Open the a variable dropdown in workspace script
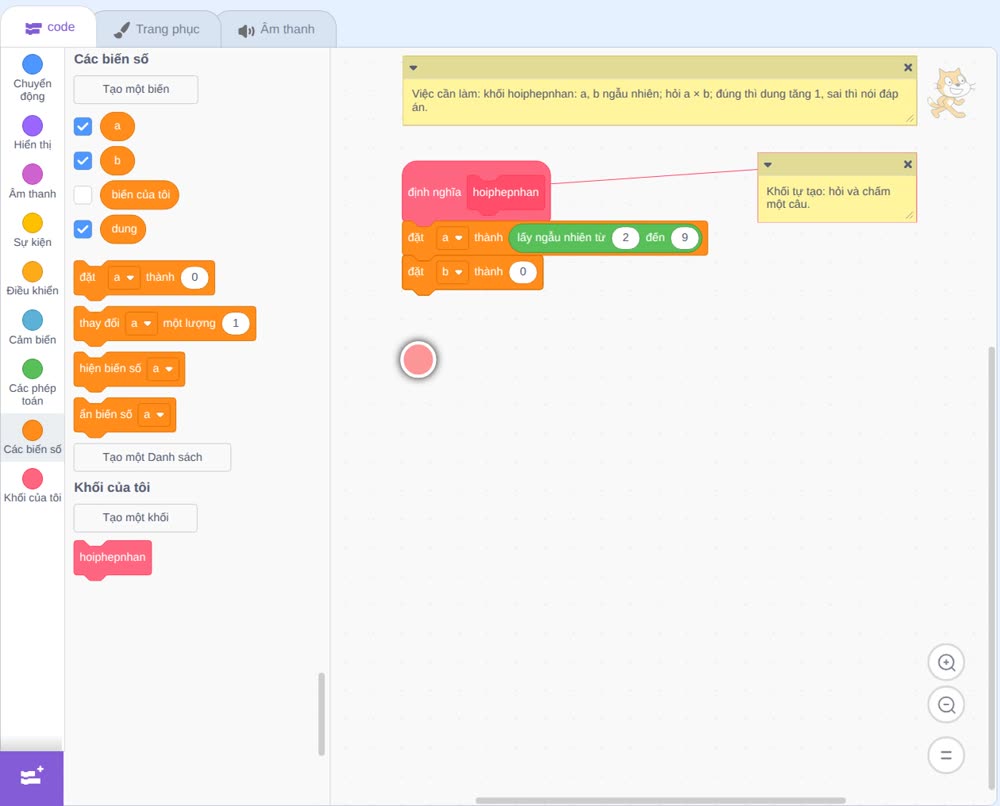The width and height of the screenshot is (1000, 806). point(452,238)
